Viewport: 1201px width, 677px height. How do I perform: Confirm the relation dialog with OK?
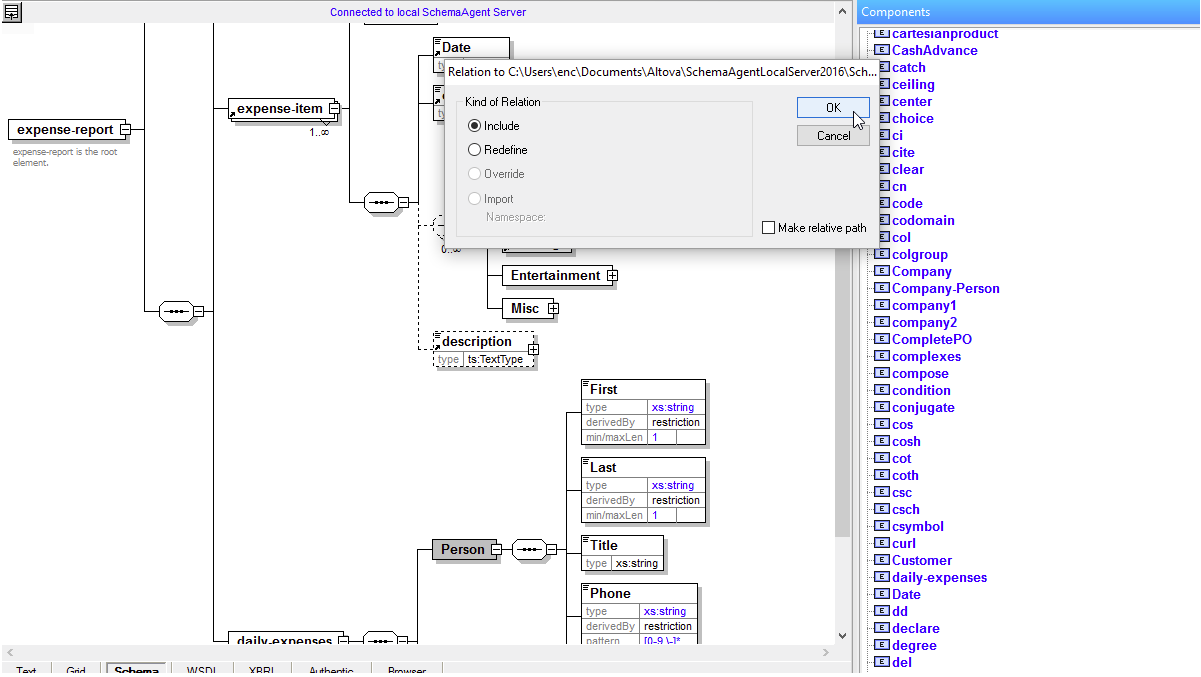point(833,108)
